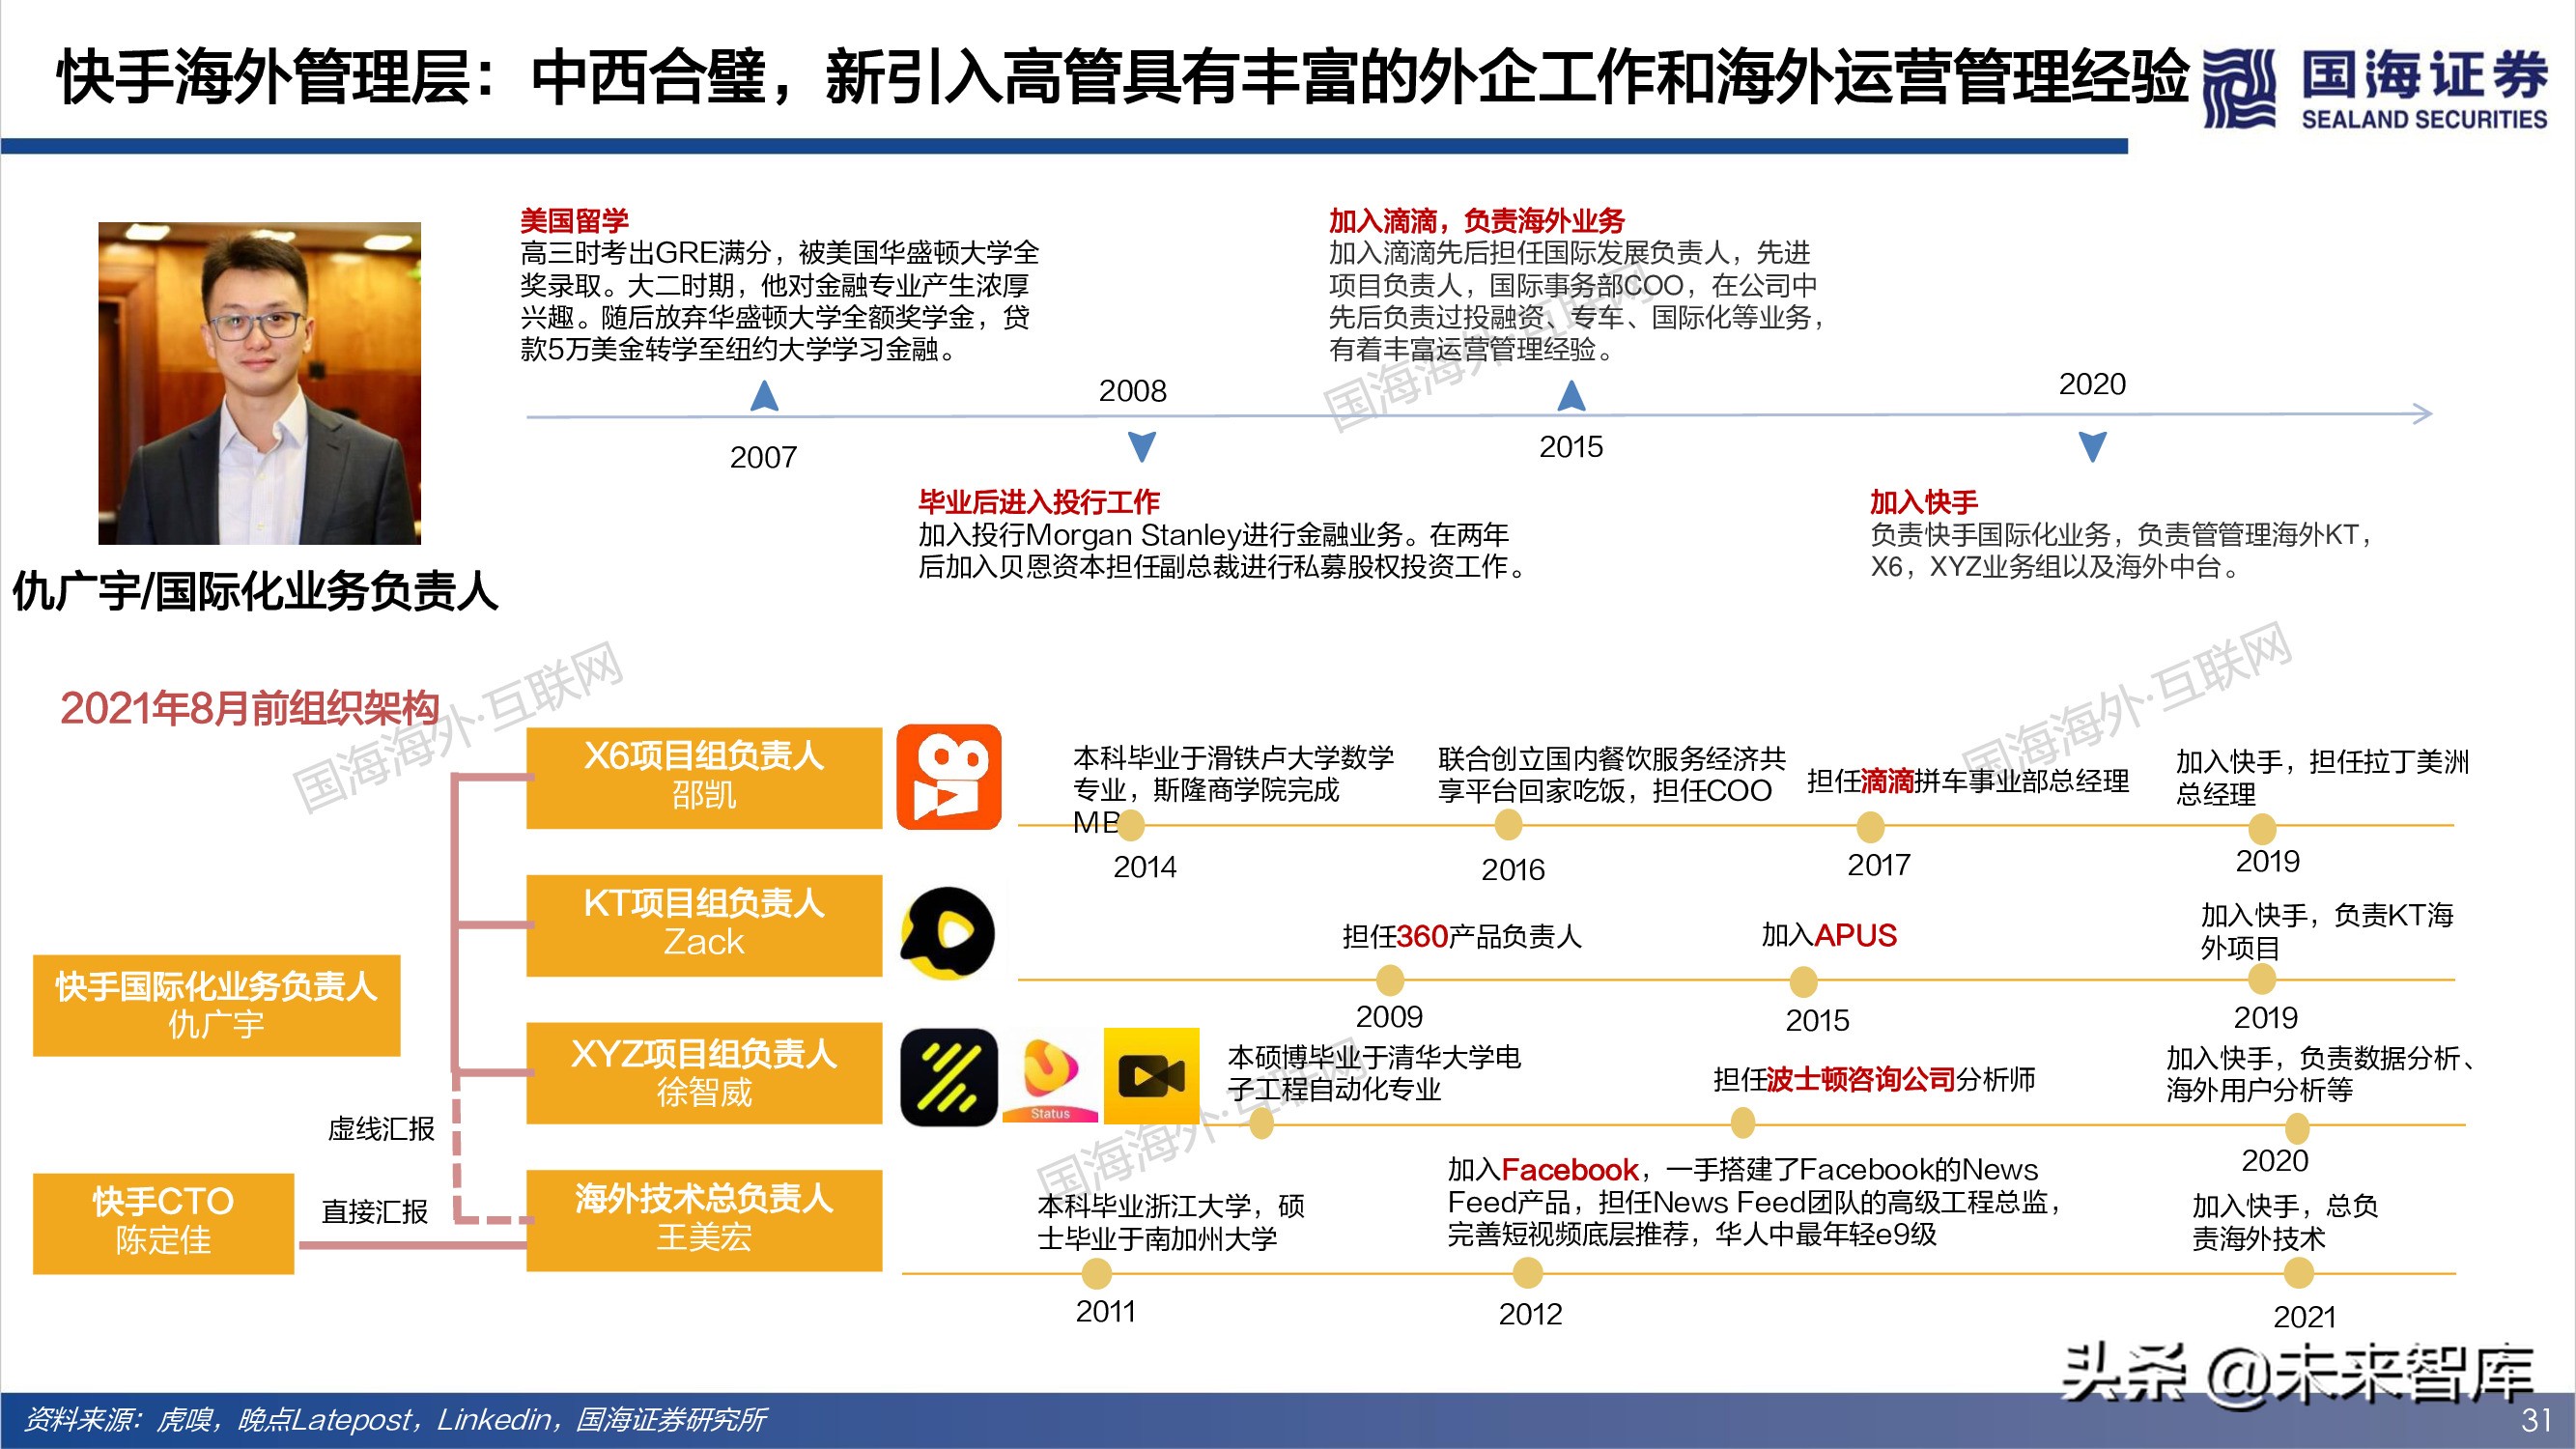This screenshot has width=2576, height=1449.
Task: Select the XYZ项目组负责人 徐智威 box
Action: tap(704, 1073)
